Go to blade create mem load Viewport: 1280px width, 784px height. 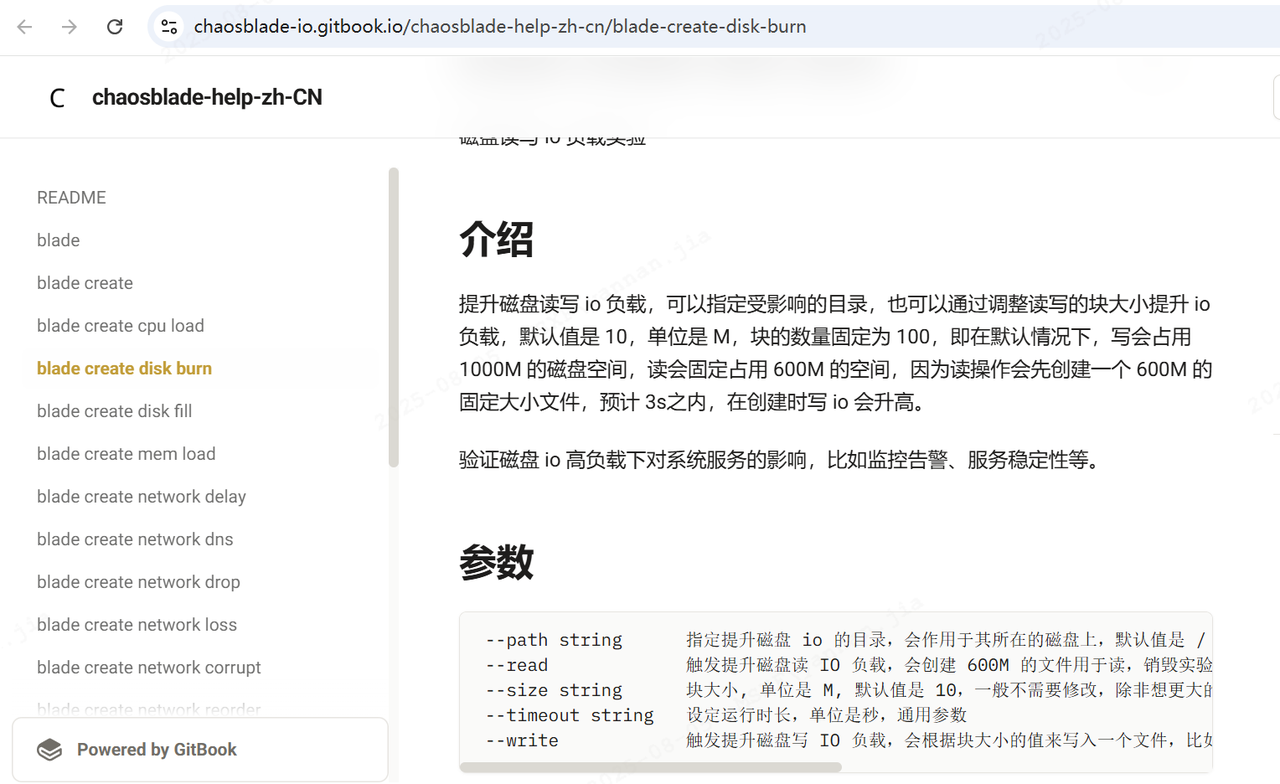126,454
